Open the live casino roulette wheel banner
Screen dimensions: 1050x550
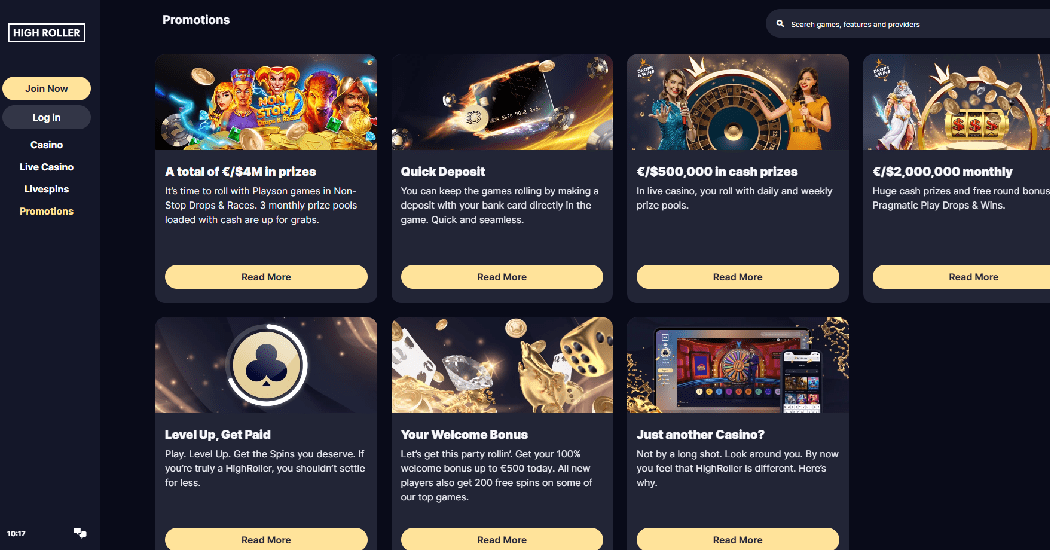738,102
